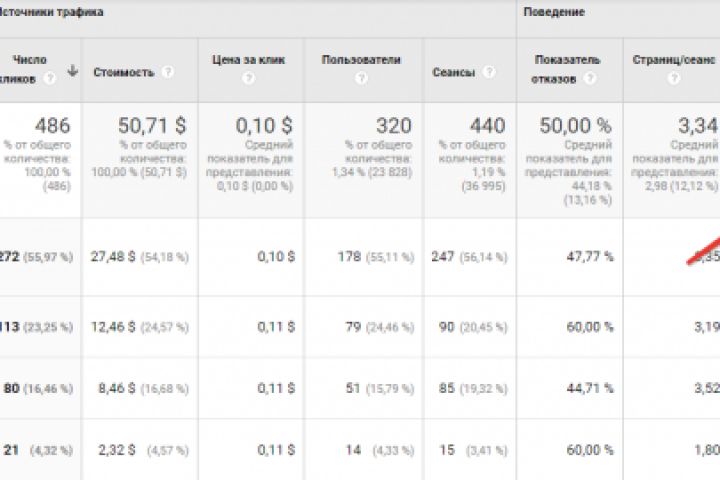Sort table by Сеансы header
The height and width of the screenshot is (480, 720).
coord(453,72)
